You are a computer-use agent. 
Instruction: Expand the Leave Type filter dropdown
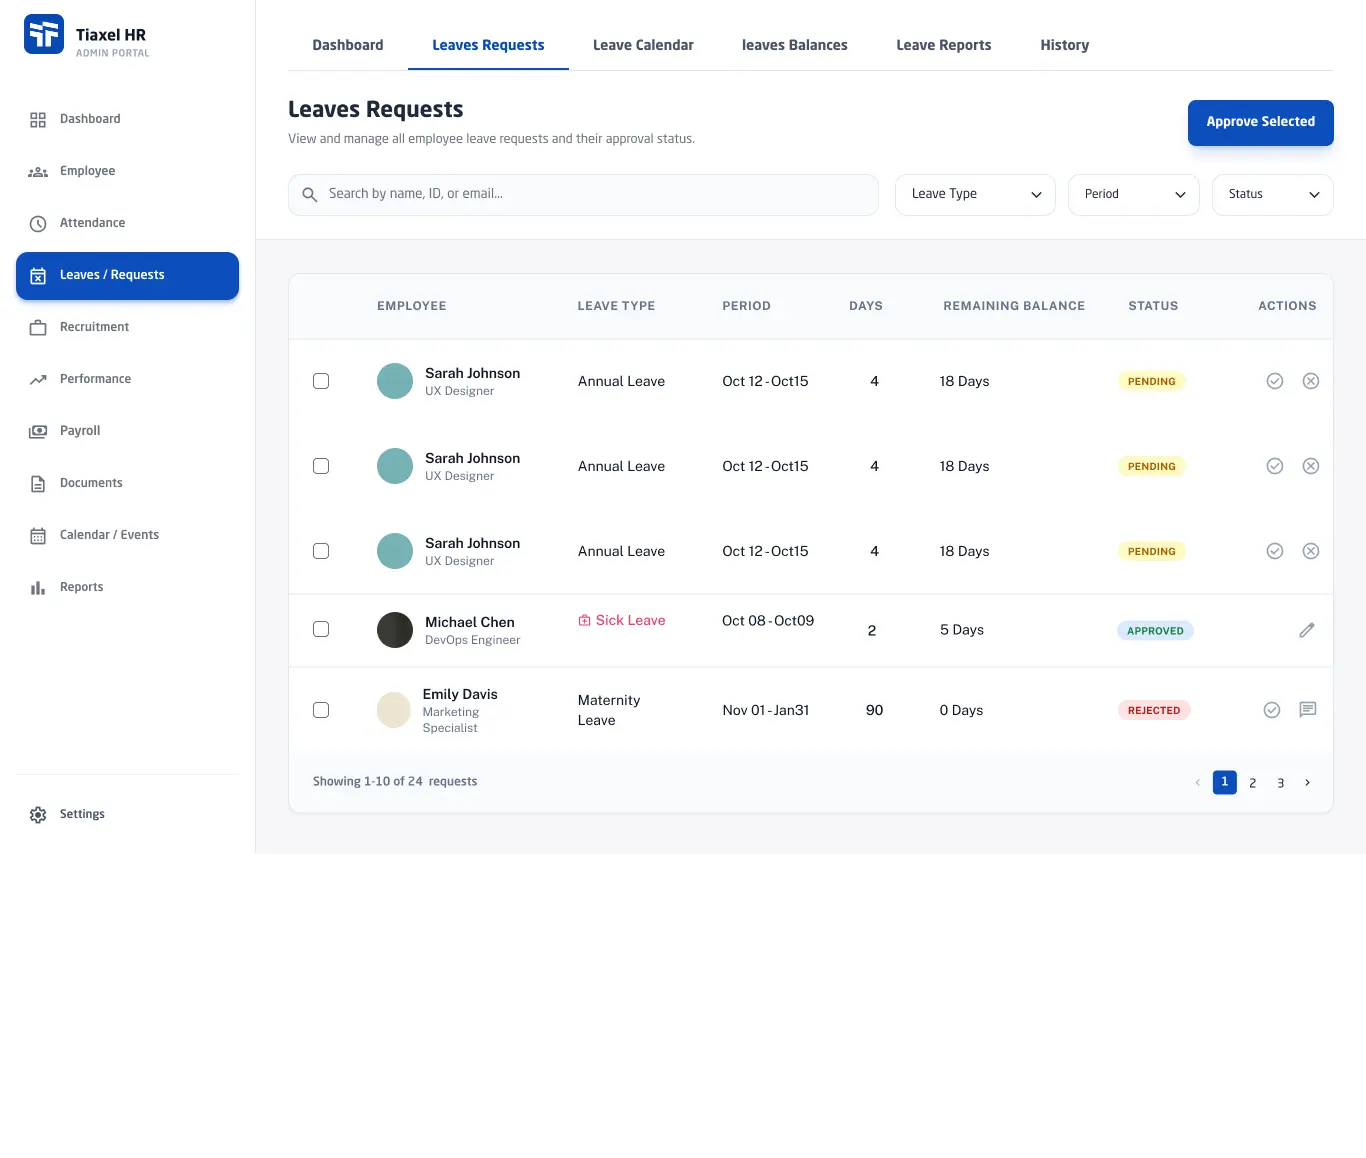tap(975, 195)
